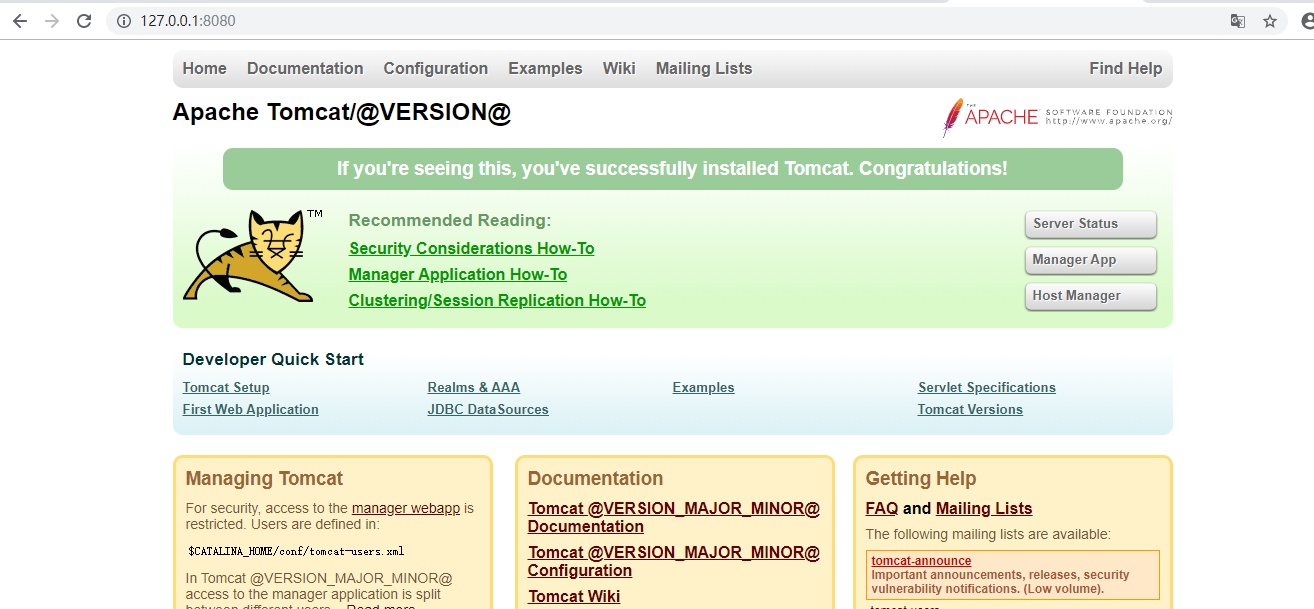Open the Tomcat Wiki link
This screenshot has width=1314, height=609.
[x=574, y=596]
